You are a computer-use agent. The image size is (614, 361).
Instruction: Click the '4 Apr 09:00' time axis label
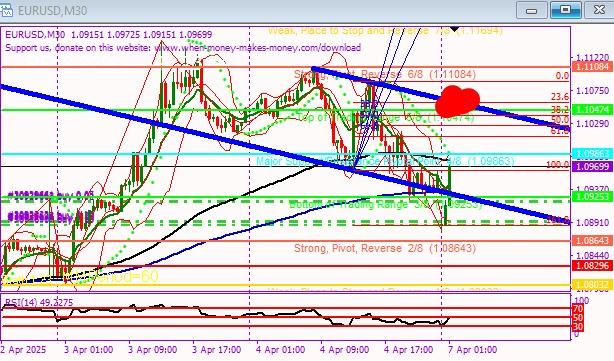pyautogui.click(x=344, y=349)
